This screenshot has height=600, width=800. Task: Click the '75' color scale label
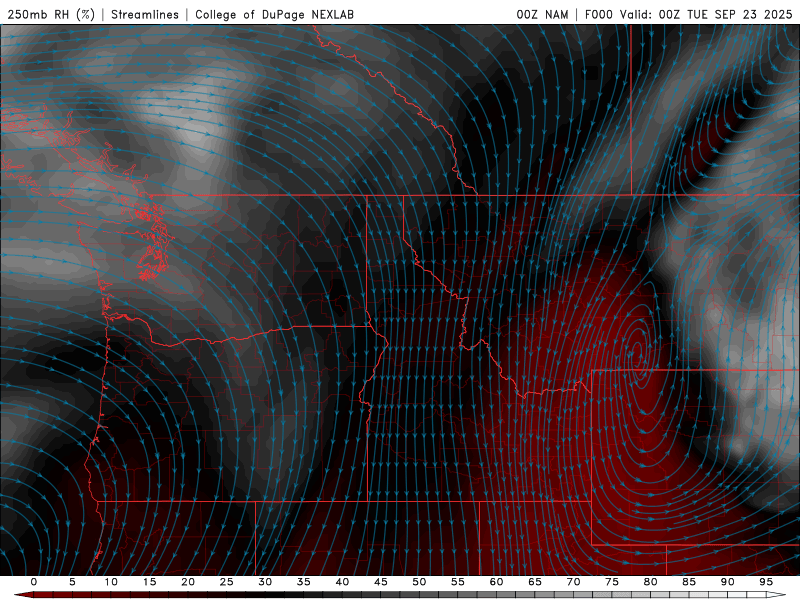coord(612,582)
